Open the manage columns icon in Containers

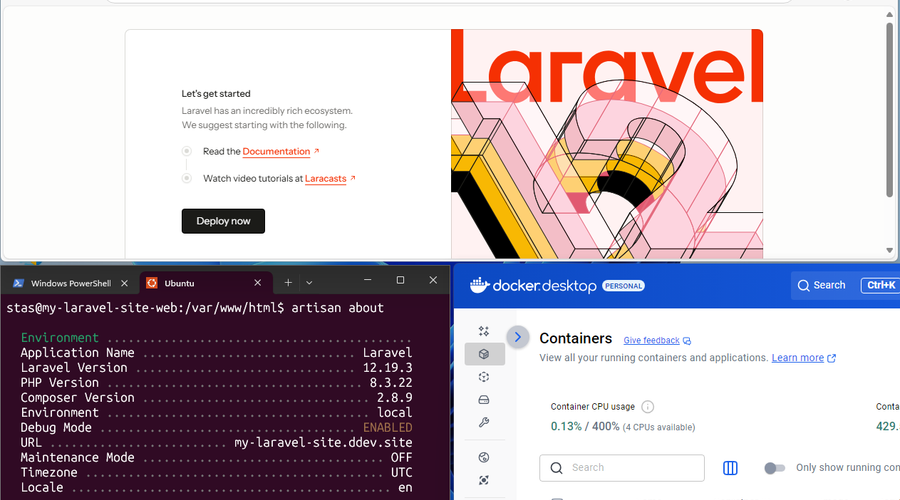tap(730, 468)
